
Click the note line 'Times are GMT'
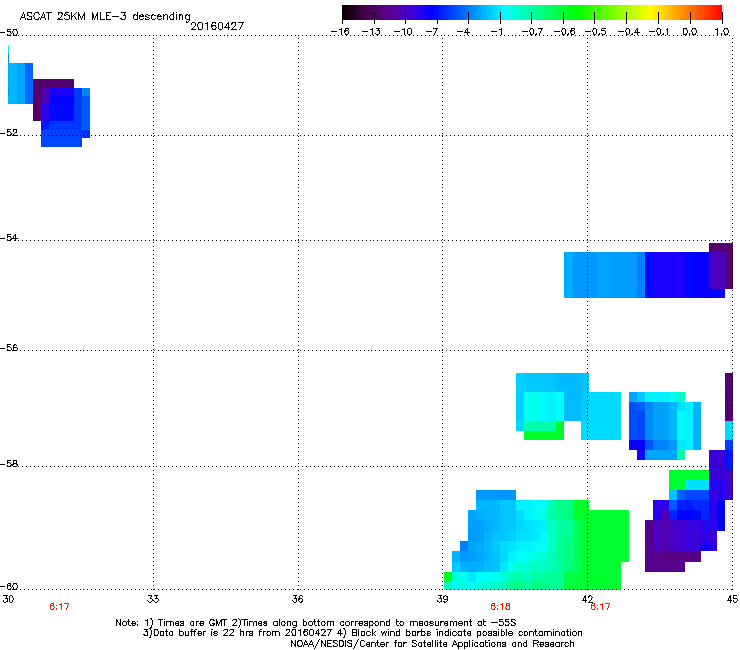(x=316, y=623)
